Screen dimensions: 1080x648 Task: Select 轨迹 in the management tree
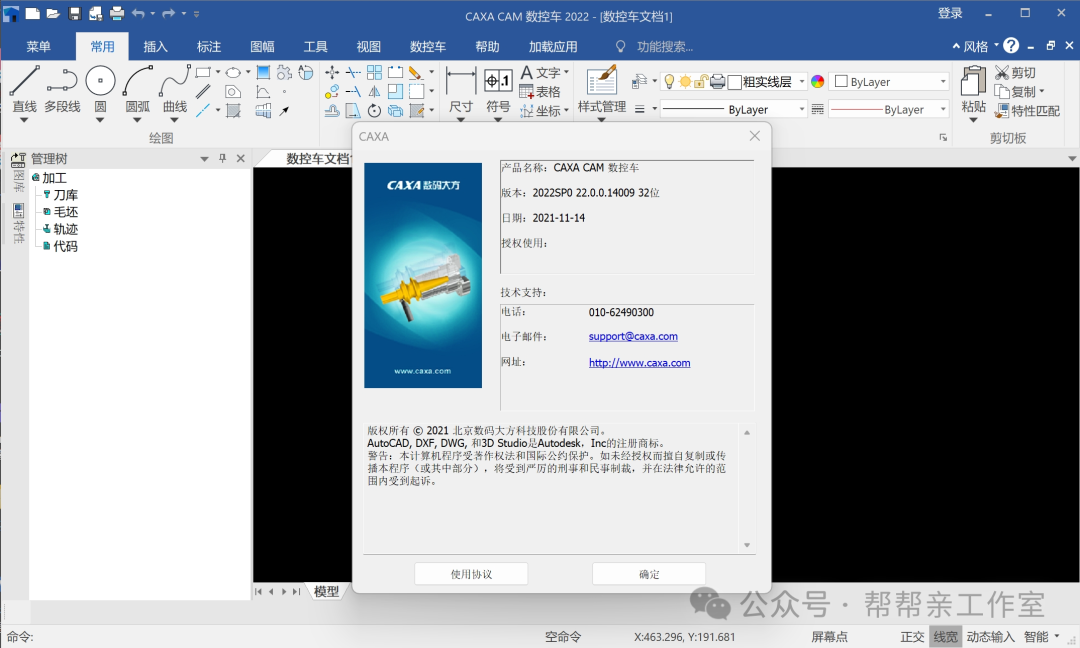click(65, 229)
